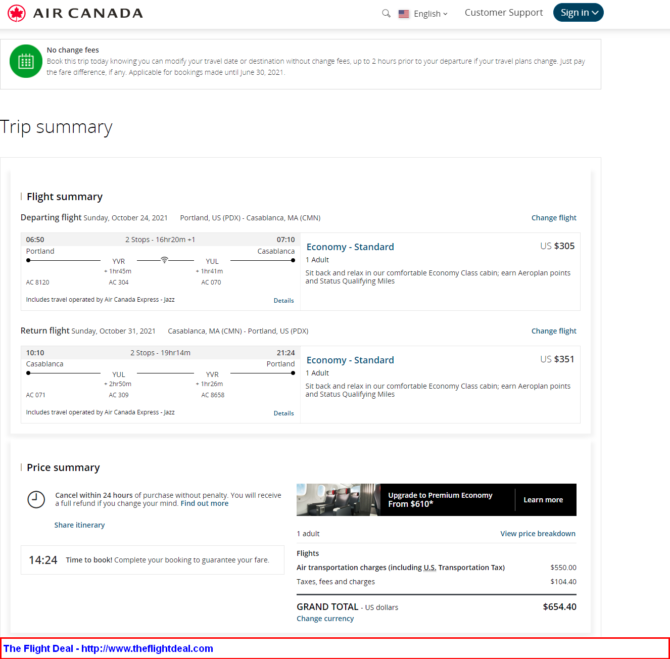Click Learn more on Premium Economy banner
Viewport: 670px width, 659px height.
pyautogui.click(x=543, y=500)
